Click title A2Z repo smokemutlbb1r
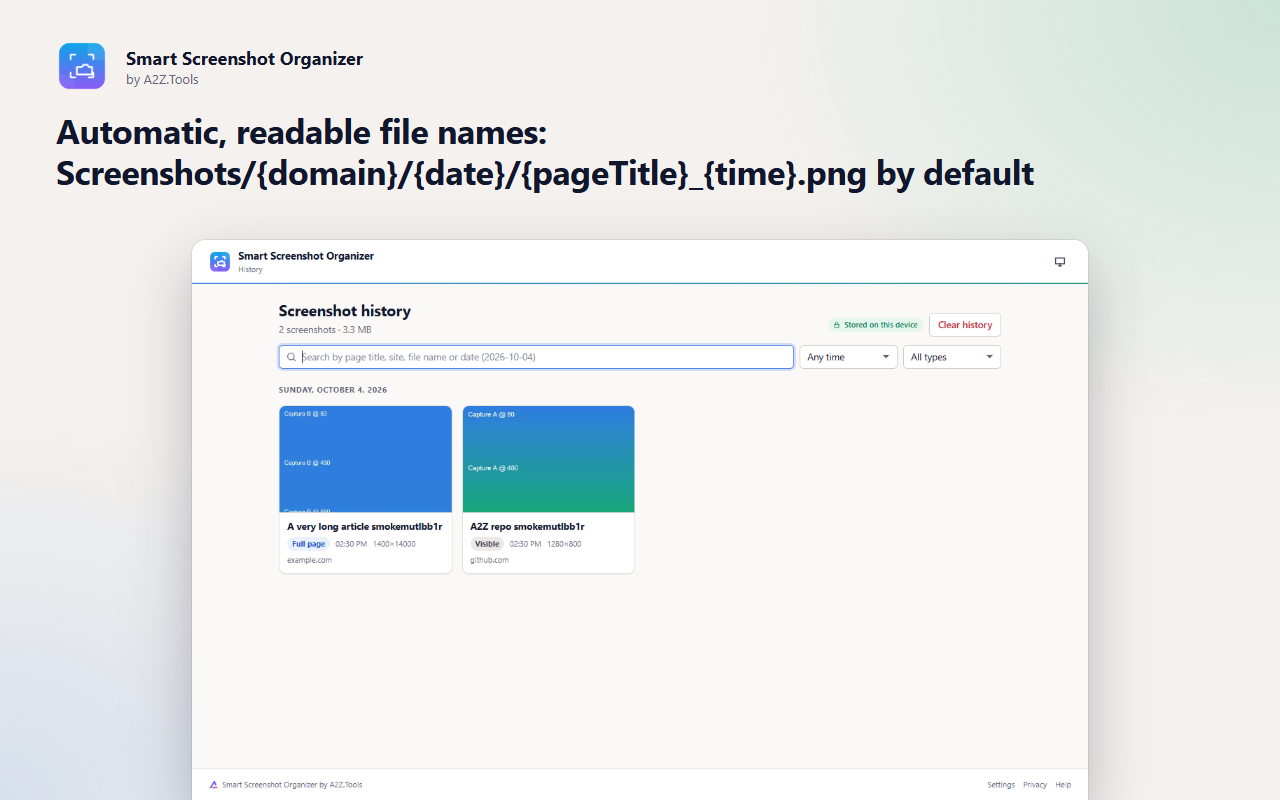This screenshot has height=800, width=1280. point(527,526)
